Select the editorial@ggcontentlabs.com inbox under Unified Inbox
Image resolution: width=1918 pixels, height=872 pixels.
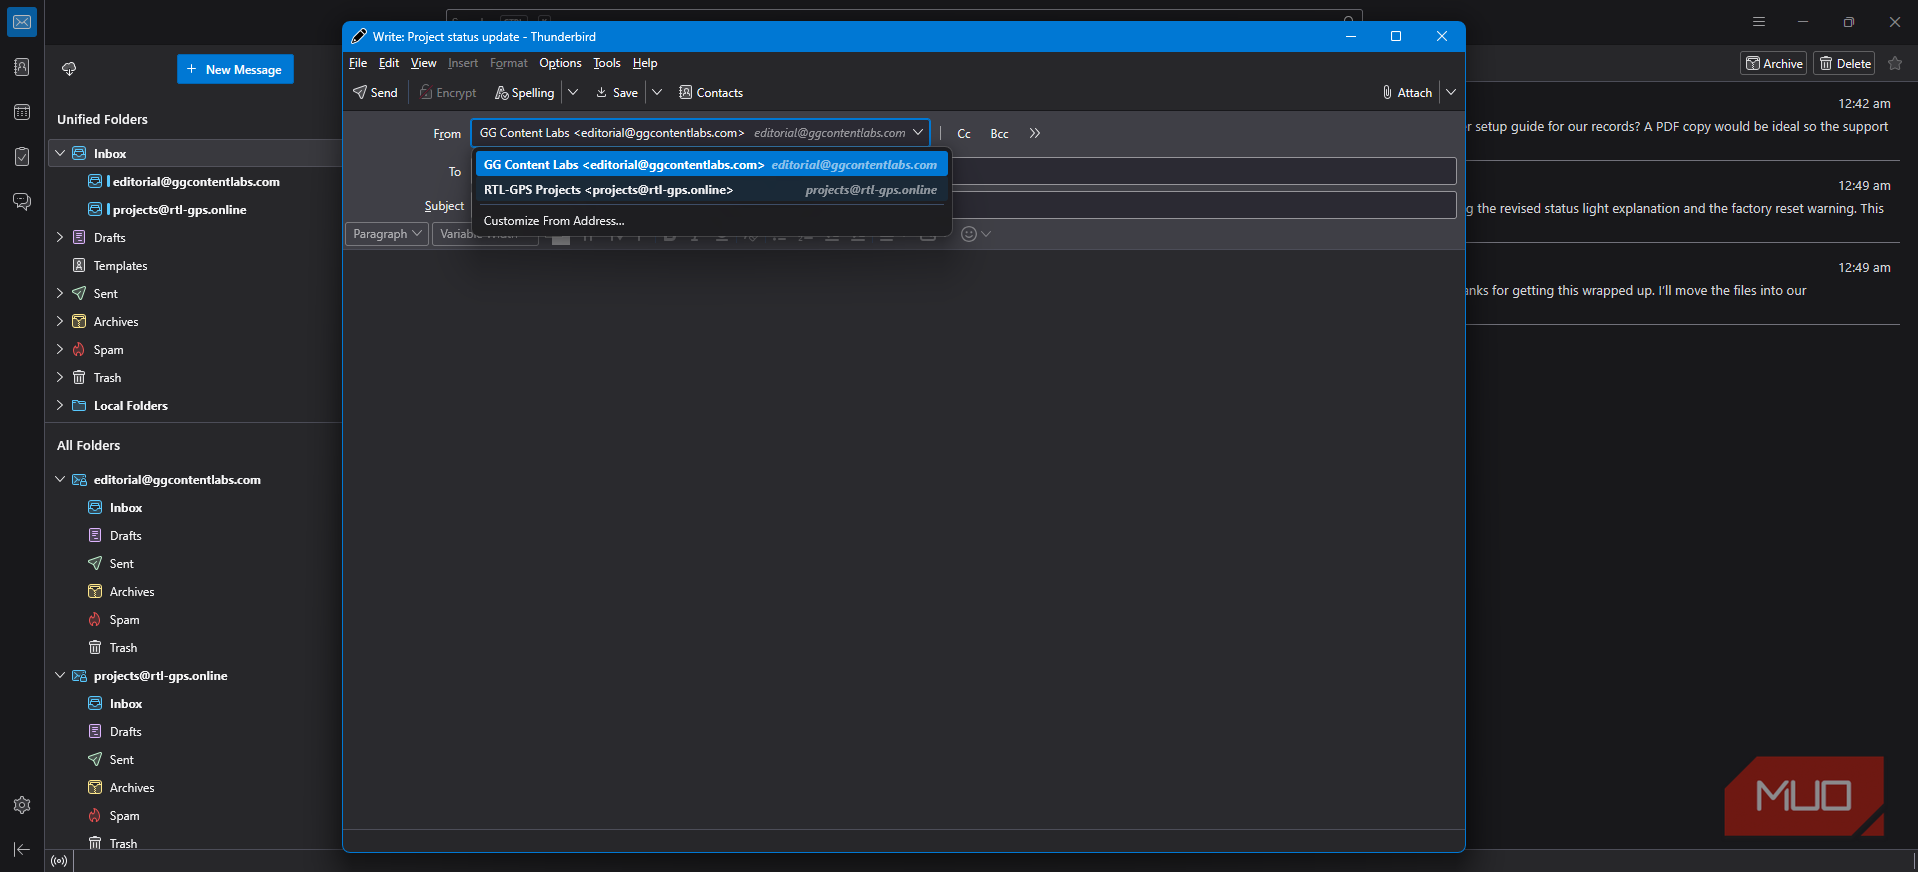click(x=196, y=182)
